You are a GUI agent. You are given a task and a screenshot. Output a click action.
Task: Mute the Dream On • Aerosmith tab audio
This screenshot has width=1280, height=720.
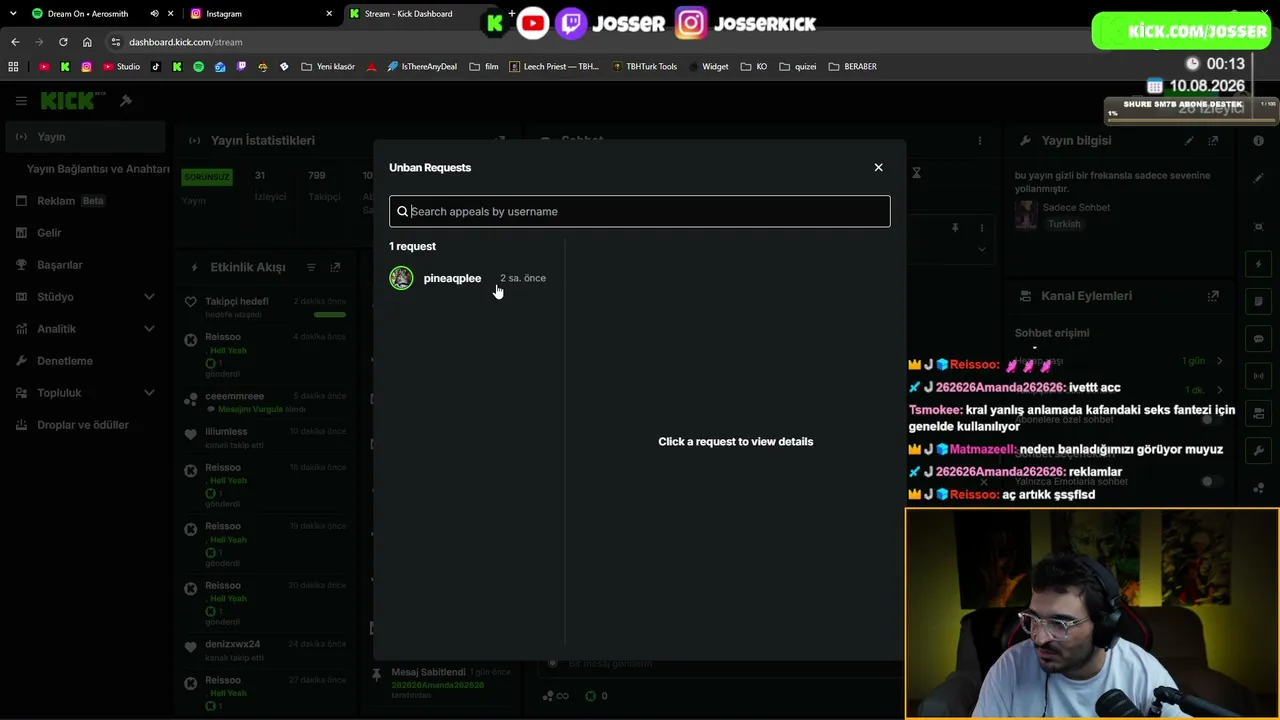click(x=154, y=14)
